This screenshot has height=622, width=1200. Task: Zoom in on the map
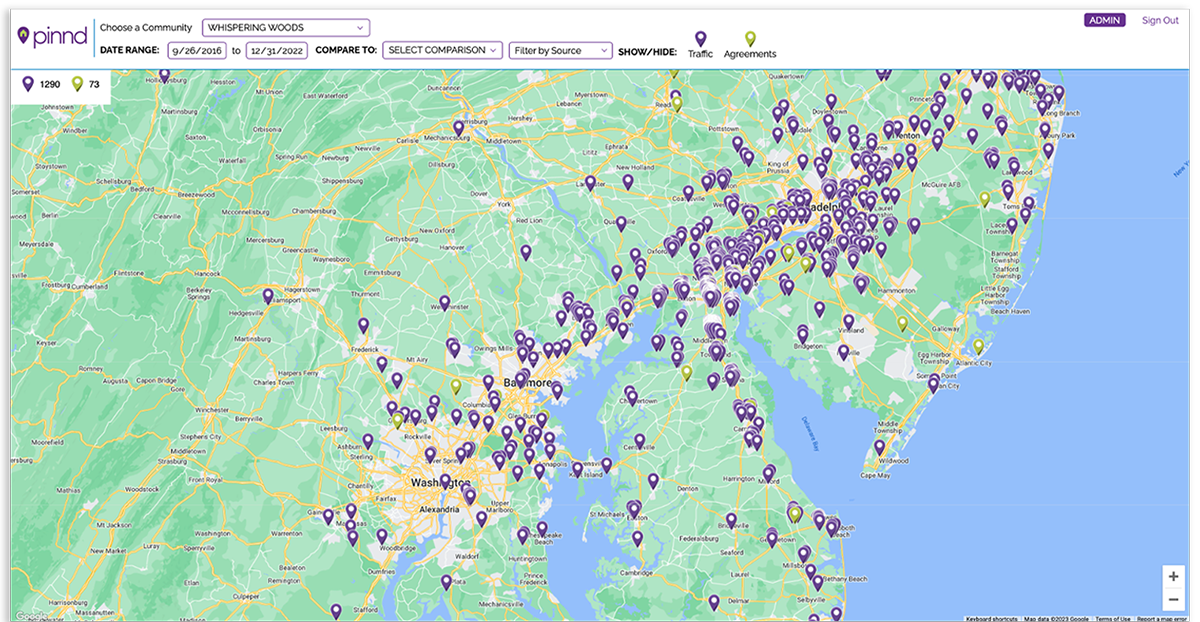tap(1173, 577)
